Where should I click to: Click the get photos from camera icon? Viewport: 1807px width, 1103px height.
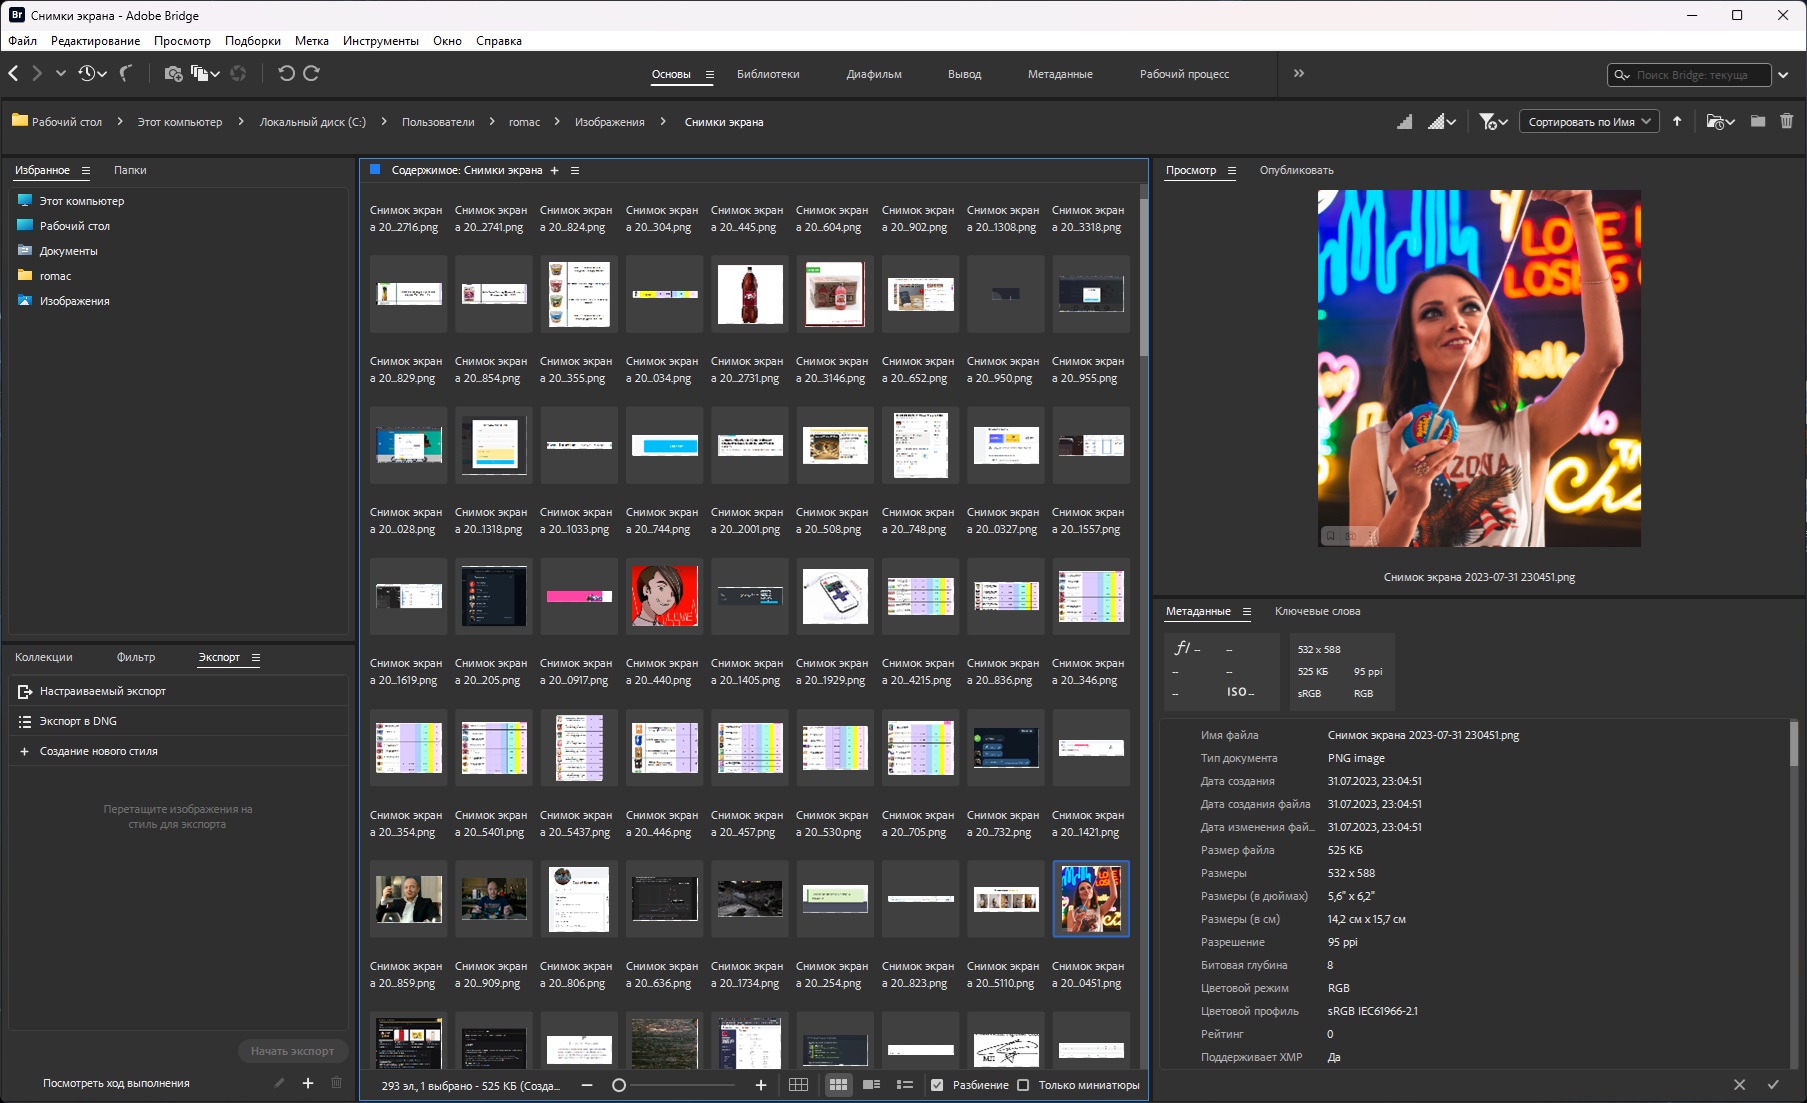tap(173, 73)
